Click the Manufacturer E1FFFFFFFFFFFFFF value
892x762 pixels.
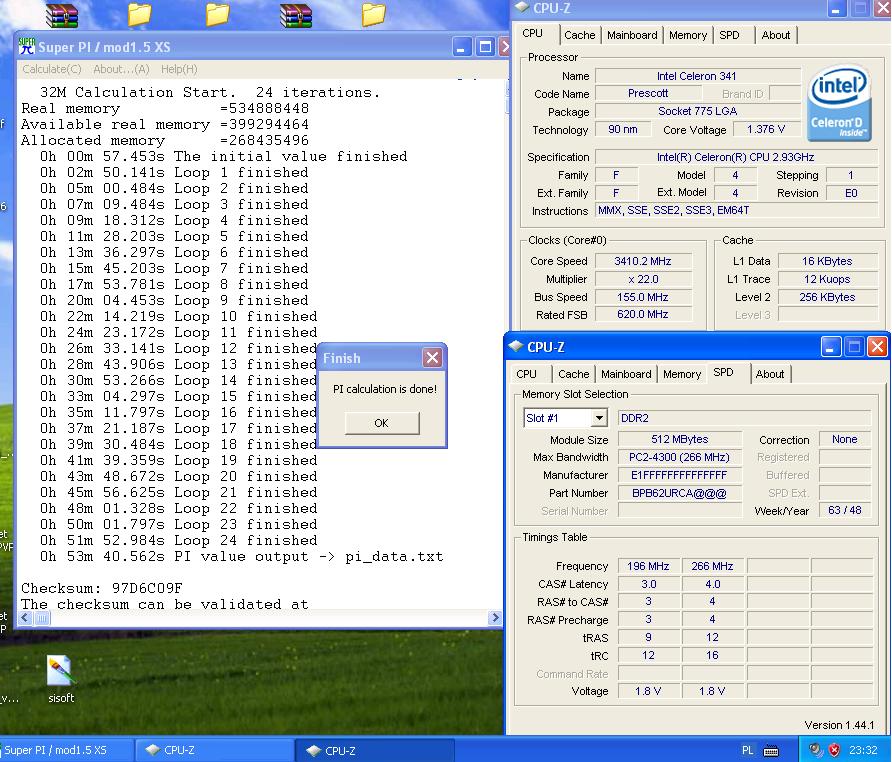pos(680,475)
